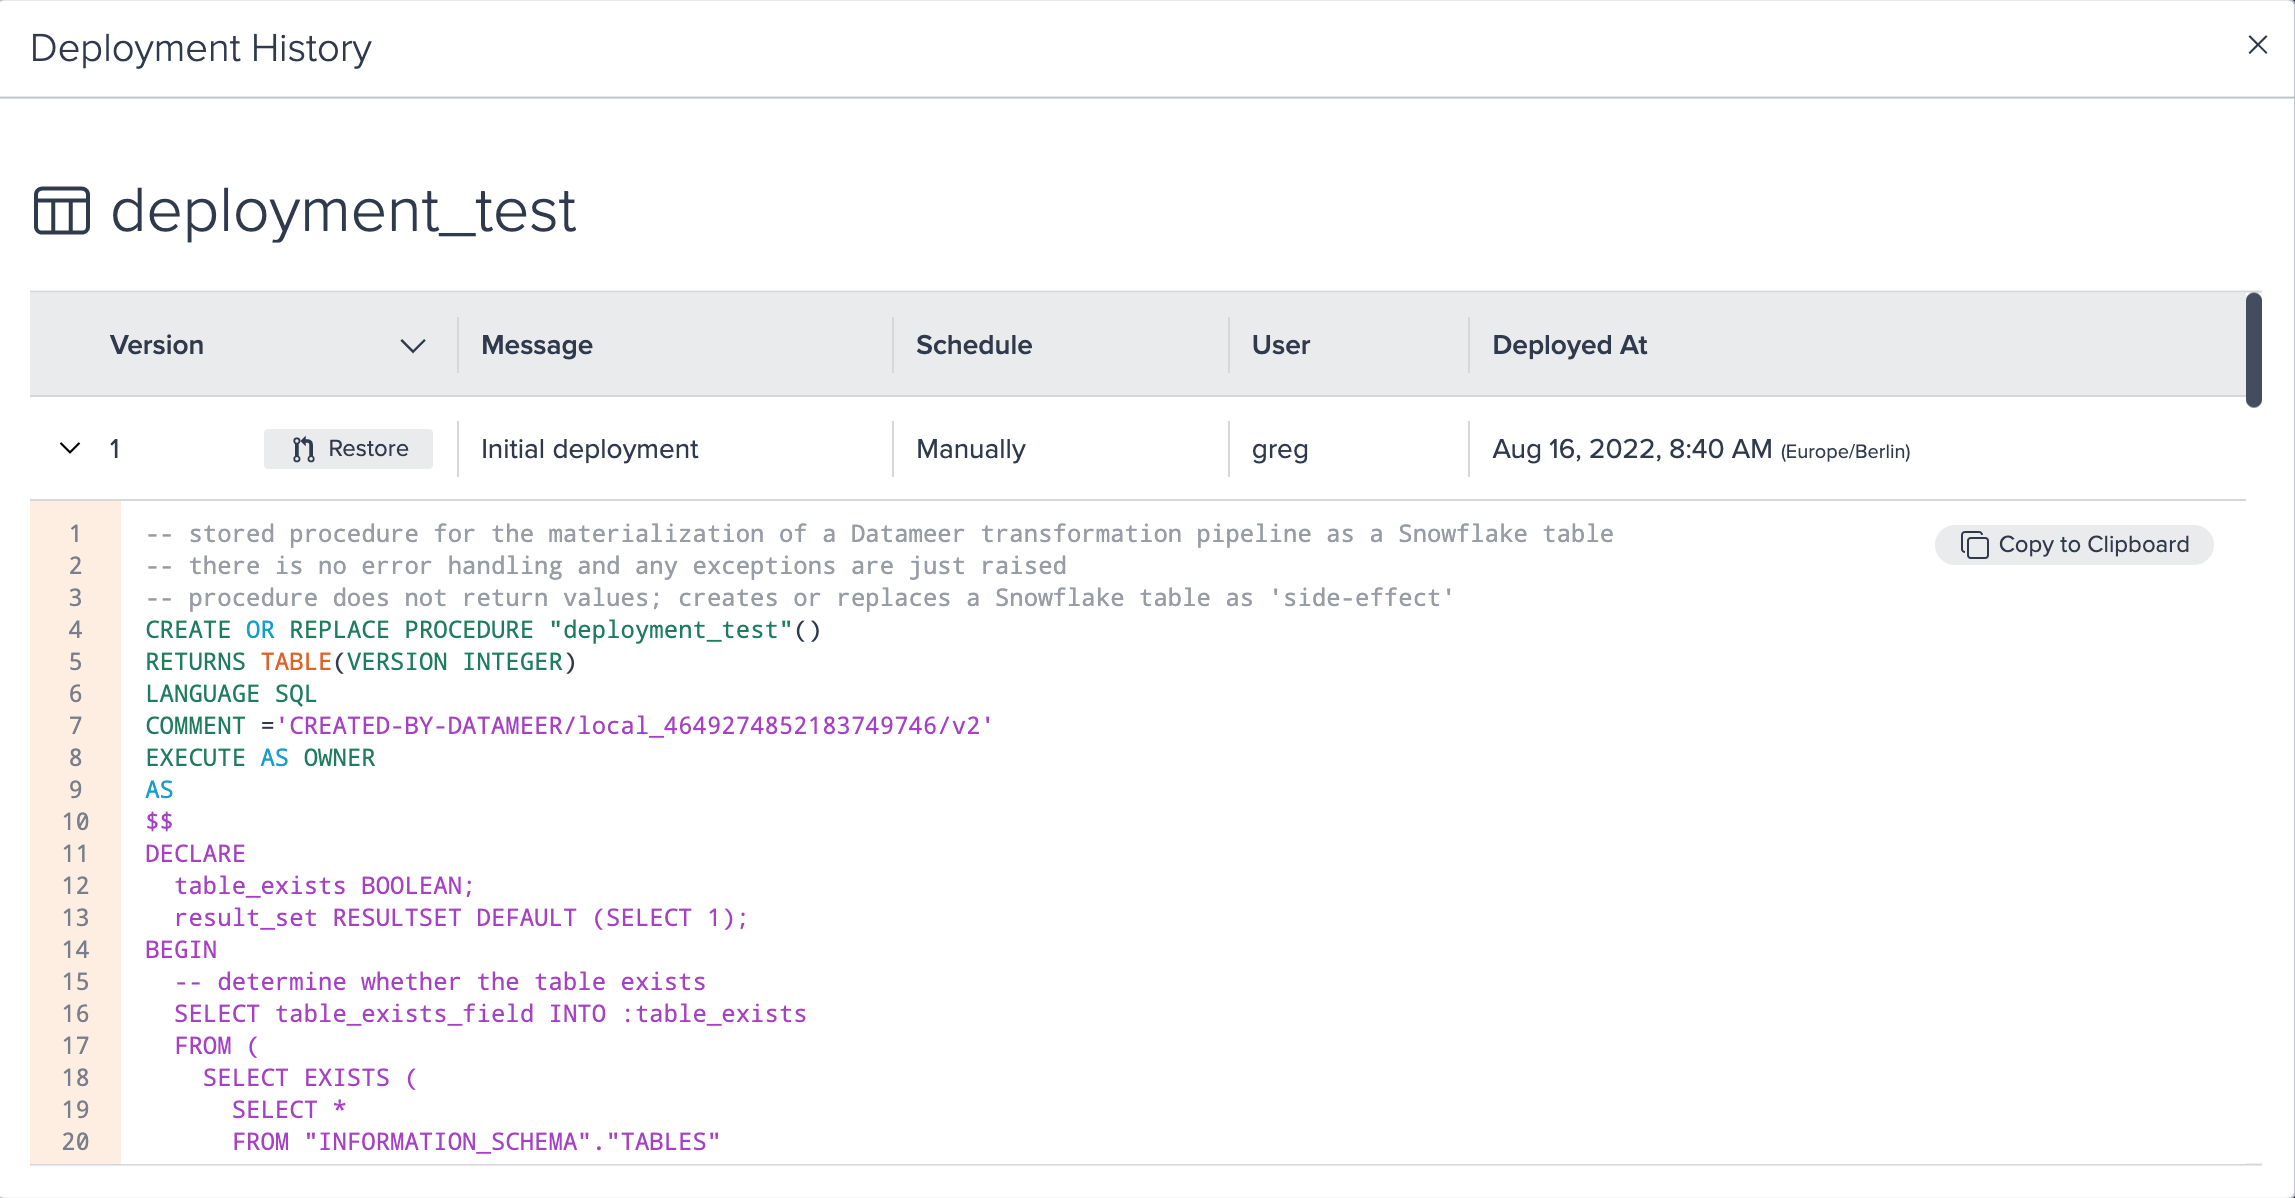The height and width of the screenshot is (1198, 2295).
Task: Close the Deployment History dialog
Action: (x=2258, y=45)
